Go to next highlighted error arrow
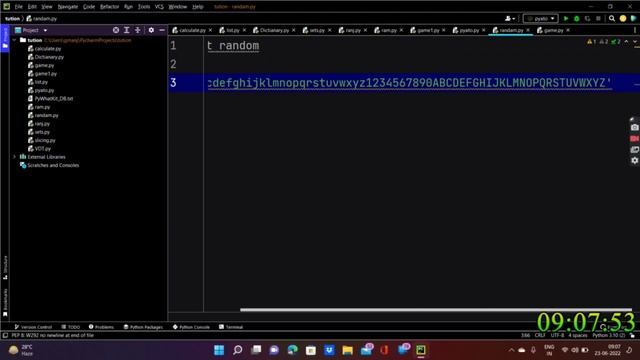Image resolution: width=640 pixels, height=360 pixels. pos(634,42)
